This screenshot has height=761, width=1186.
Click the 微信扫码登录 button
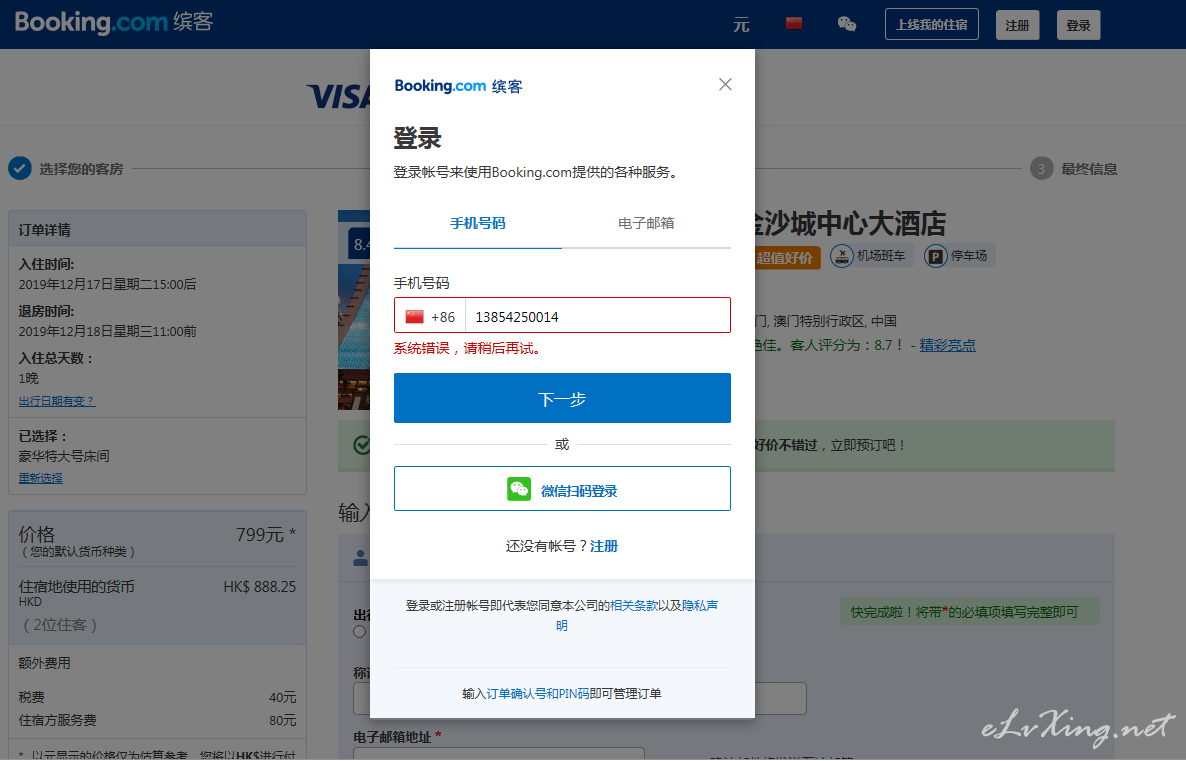tap(562, 489)
